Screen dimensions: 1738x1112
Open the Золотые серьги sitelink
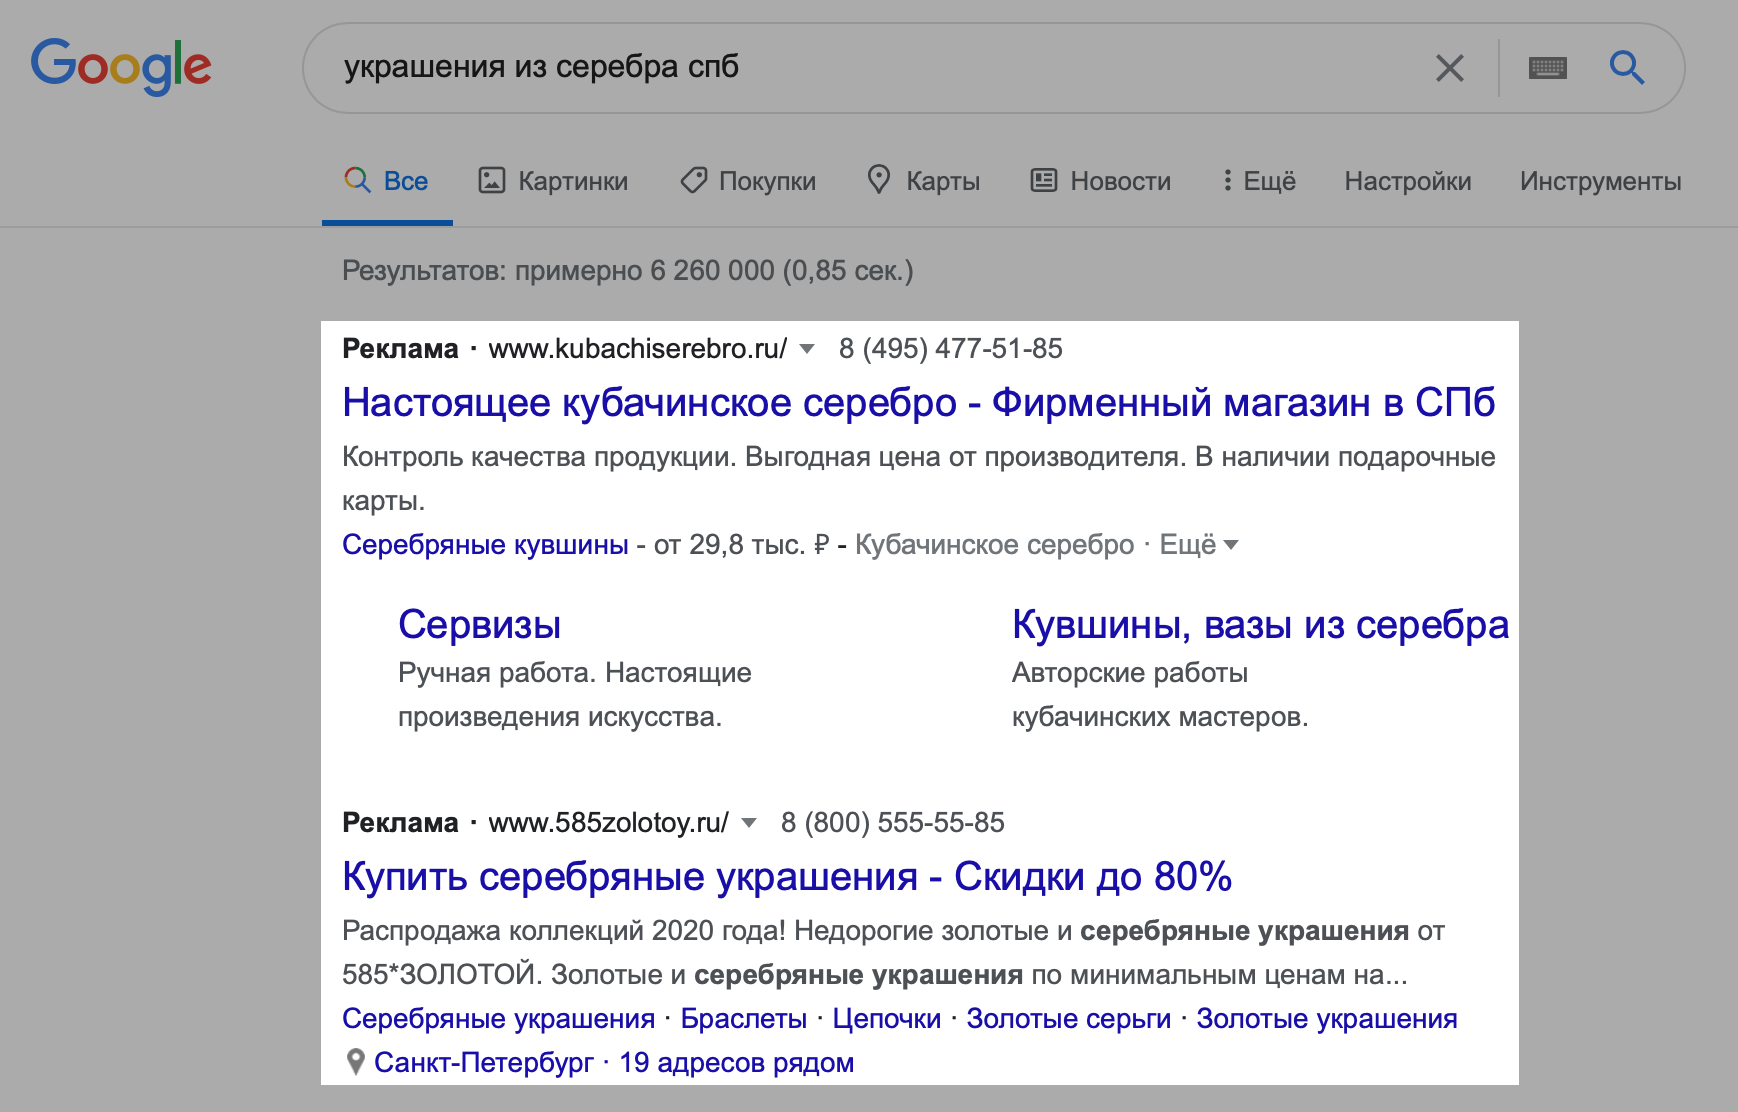pyautogui.click(x=1068, y=1019)
